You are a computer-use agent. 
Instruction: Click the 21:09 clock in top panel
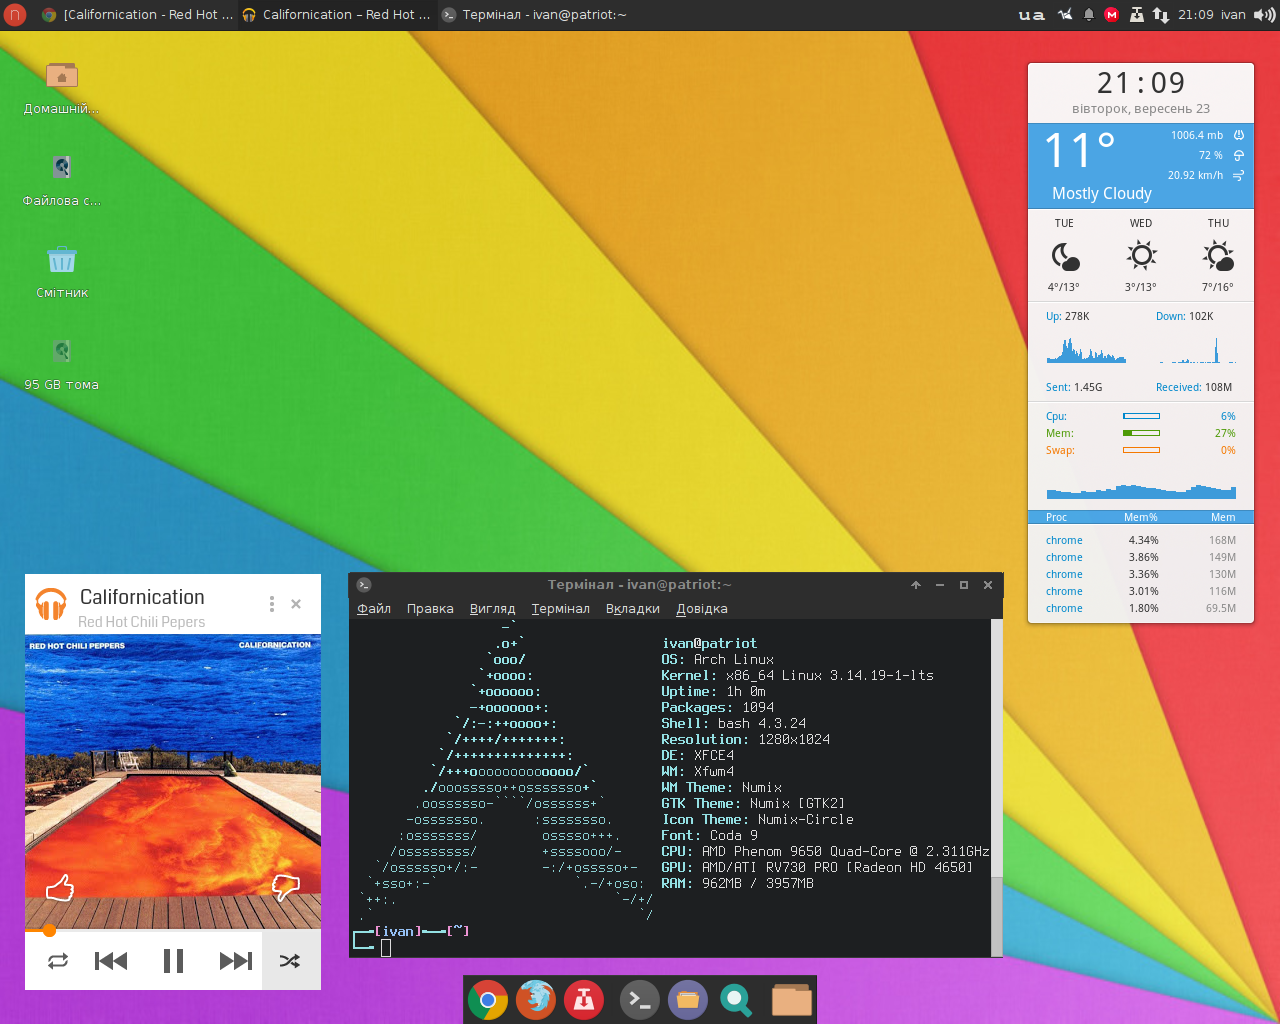pos(1195,14)
